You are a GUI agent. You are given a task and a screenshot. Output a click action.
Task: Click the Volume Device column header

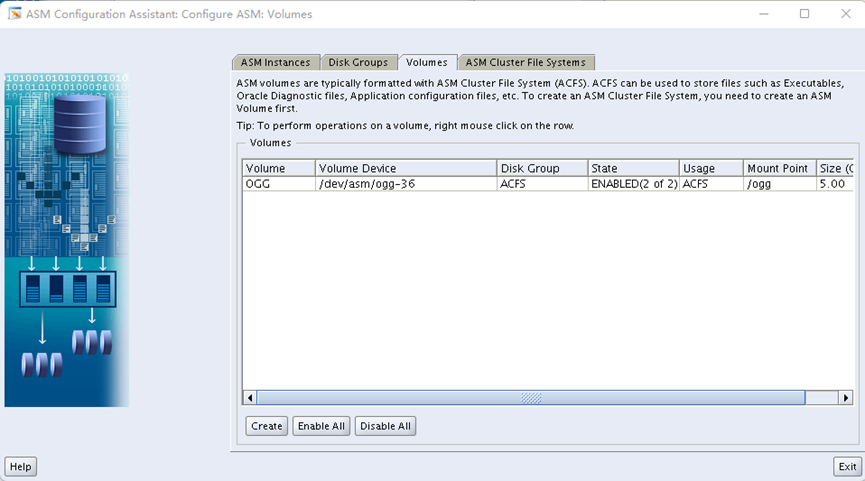pos(406,168)
